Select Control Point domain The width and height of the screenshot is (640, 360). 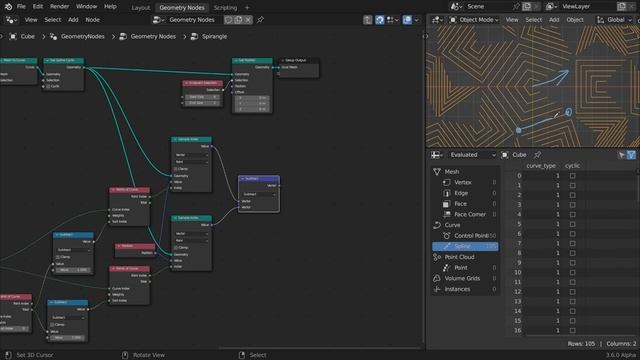point(465,236)
